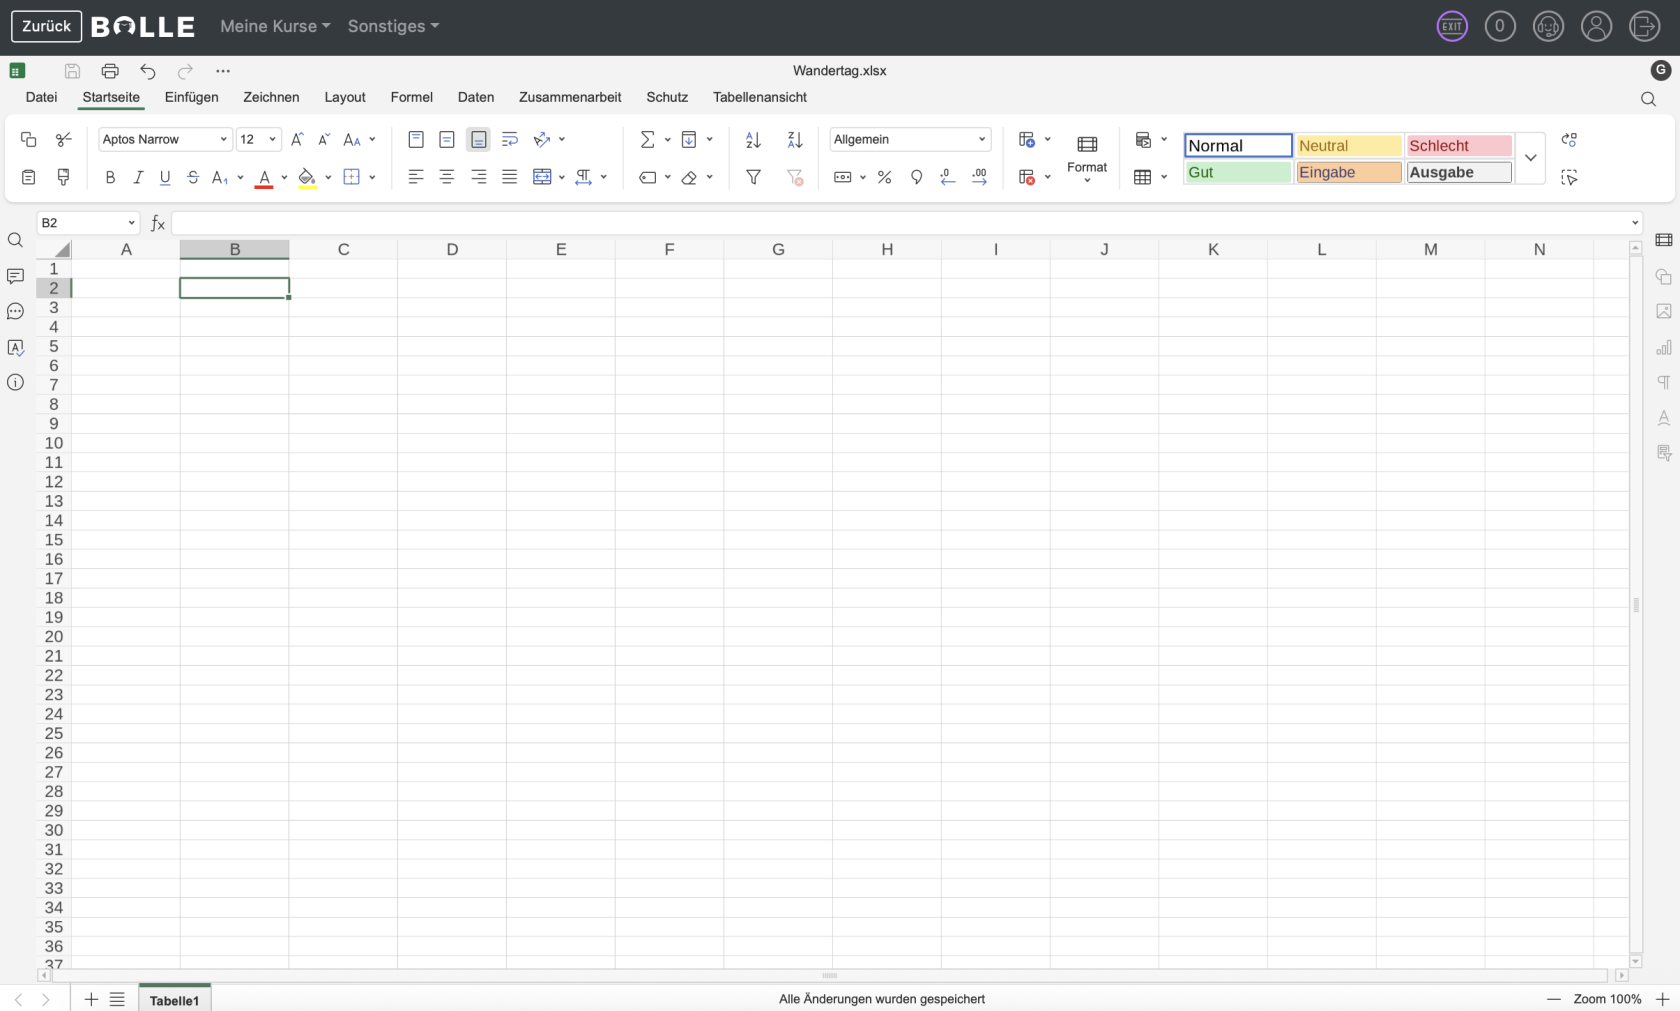1680x1011 pixels.
Task: Click the Search magnifier at top right
Action: tap(1648, 99)
